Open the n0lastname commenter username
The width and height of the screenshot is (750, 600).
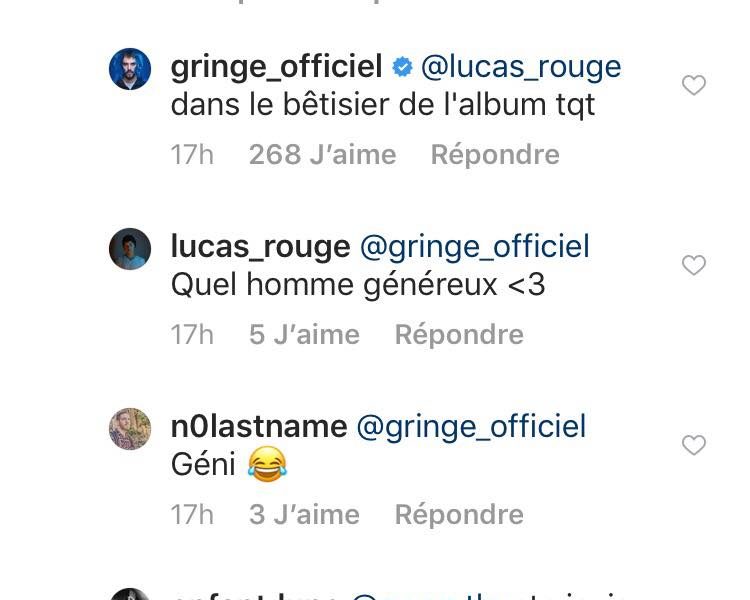pyautogui.click(x=259, y=427)
